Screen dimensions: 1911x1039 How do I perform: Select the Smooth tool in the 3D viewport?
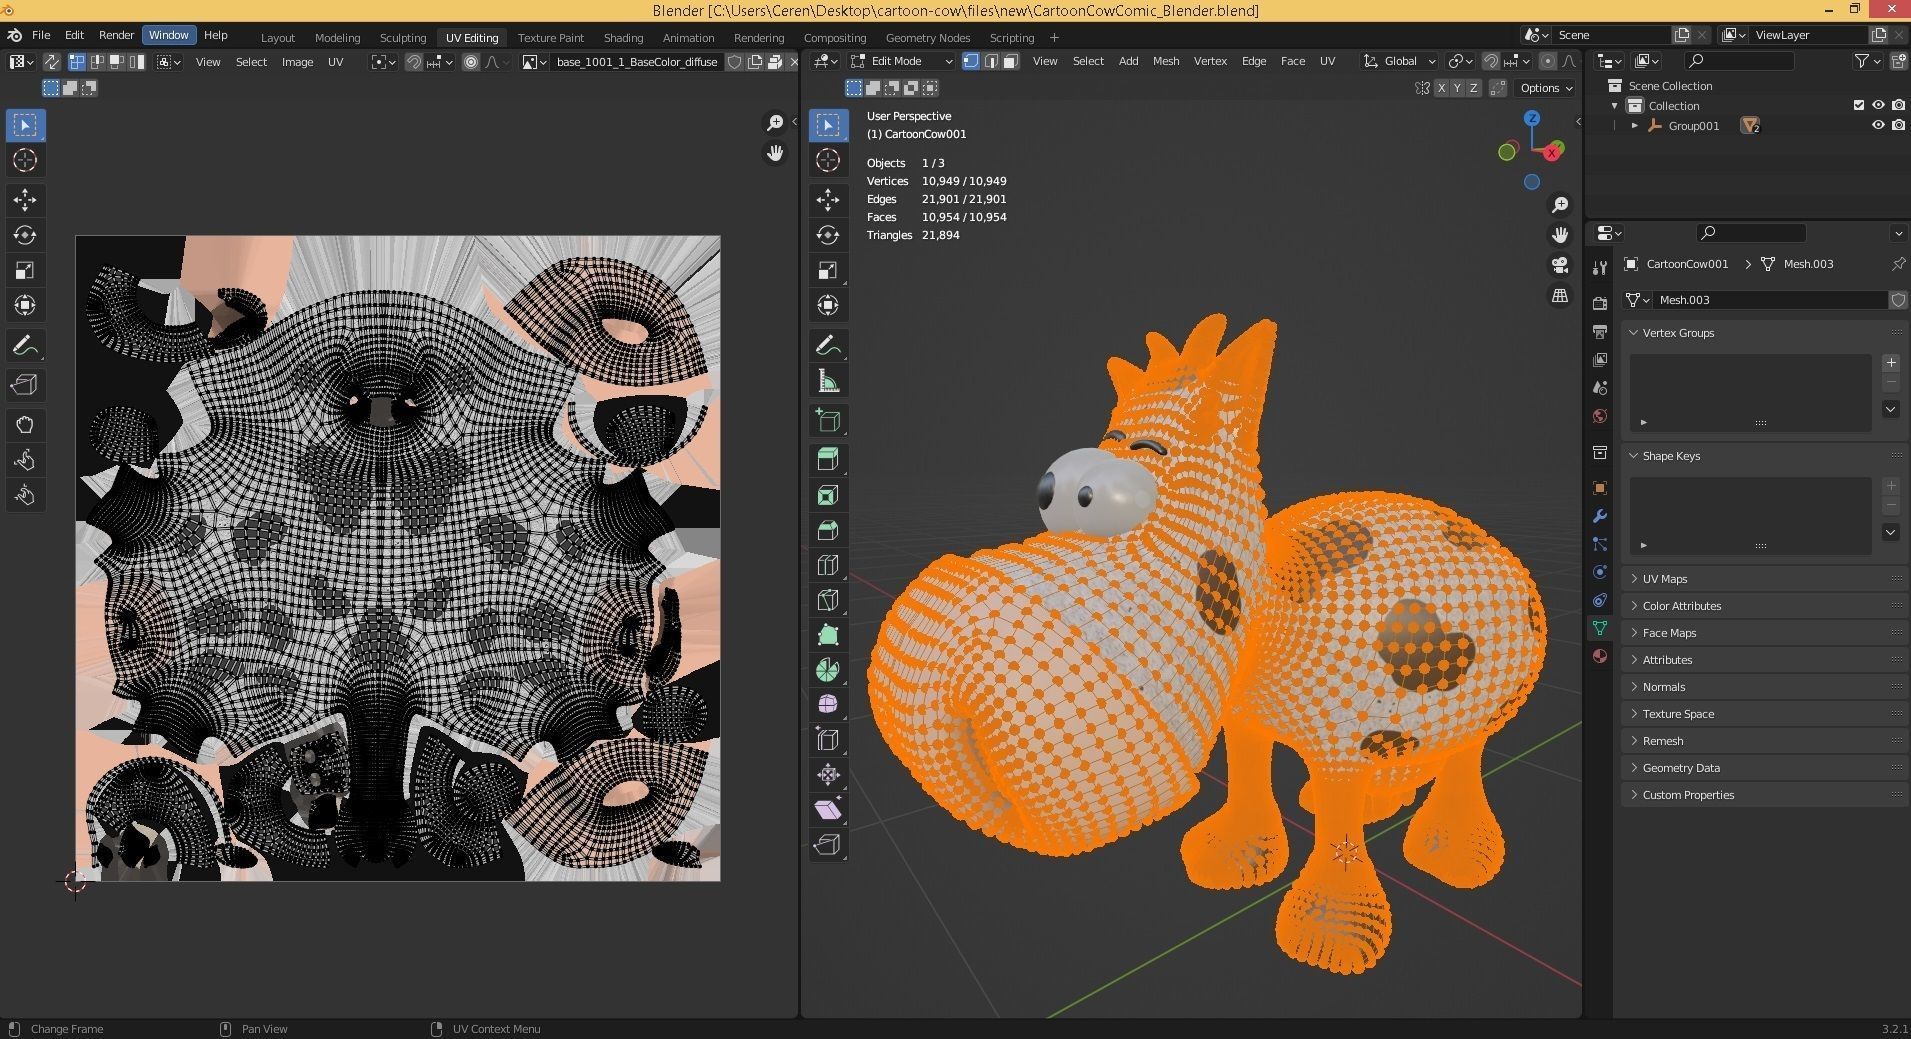point(828,705)
